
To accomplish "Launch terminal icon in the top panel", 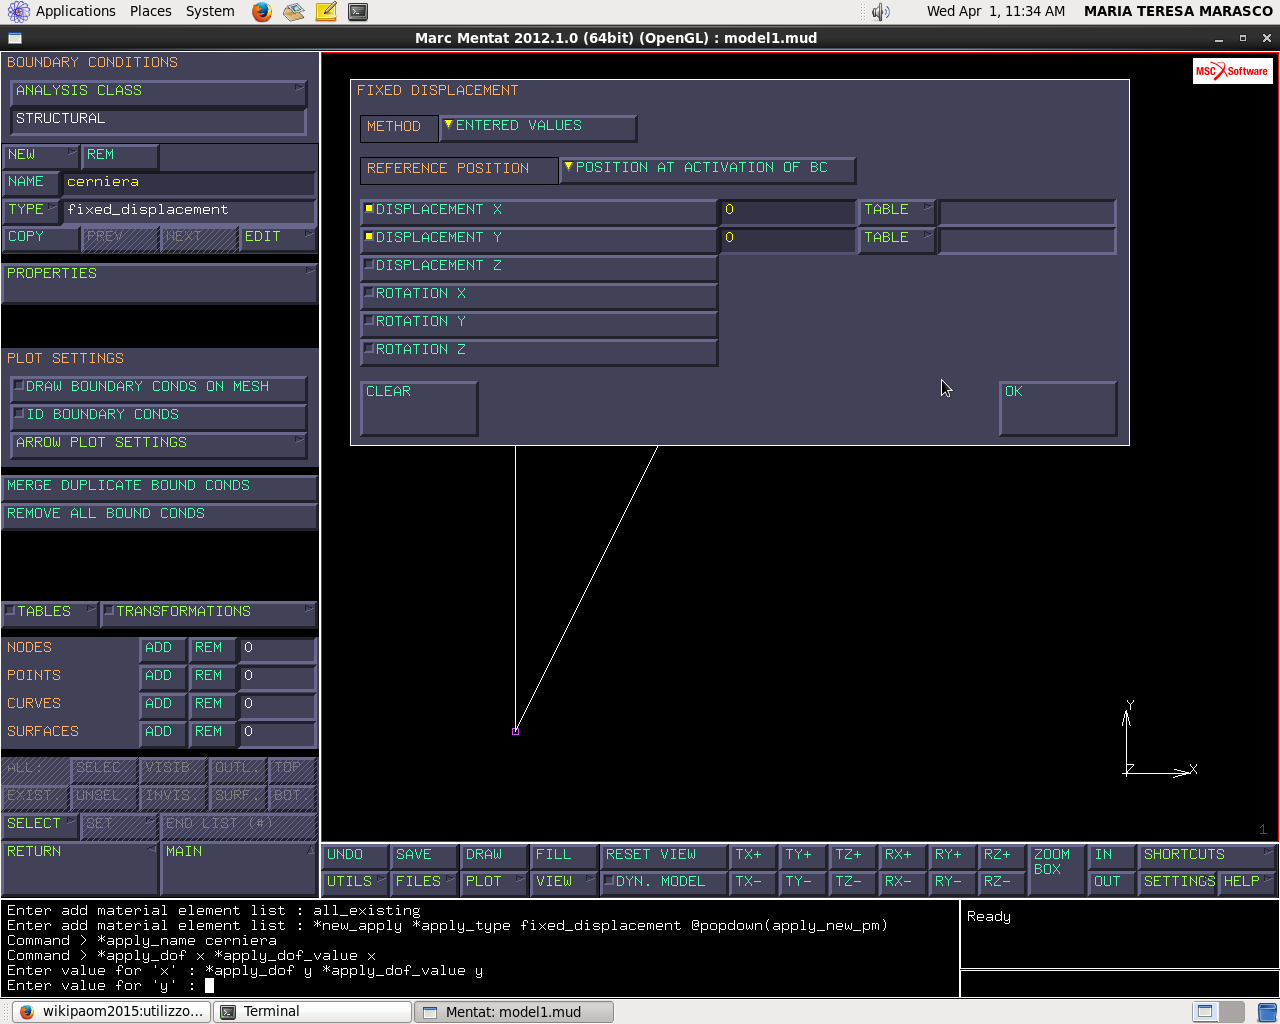I will click(x=358, y=12).
